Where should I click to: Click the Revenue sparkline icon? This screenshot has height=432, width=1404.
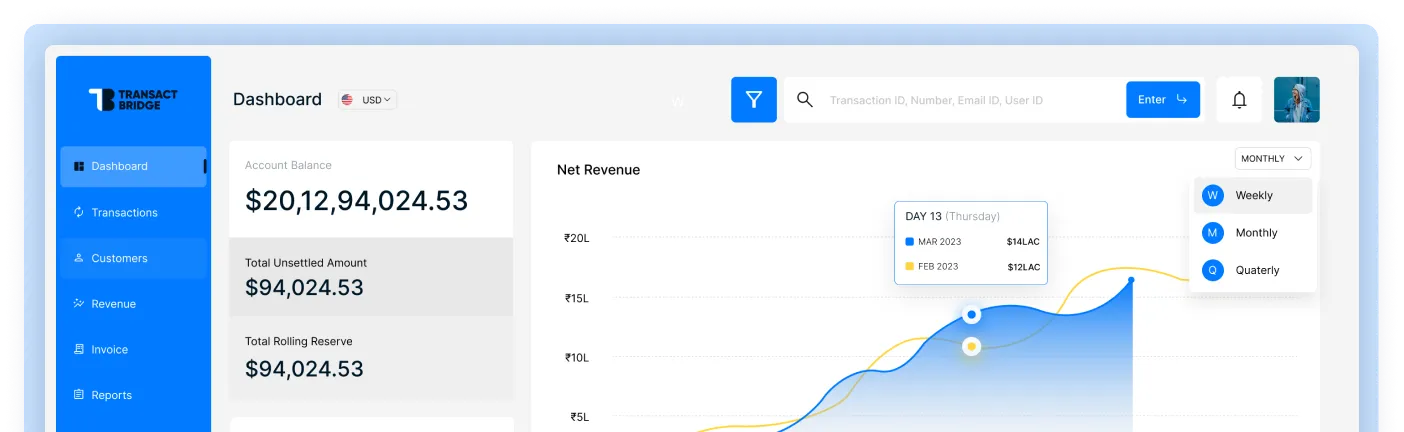79,303
